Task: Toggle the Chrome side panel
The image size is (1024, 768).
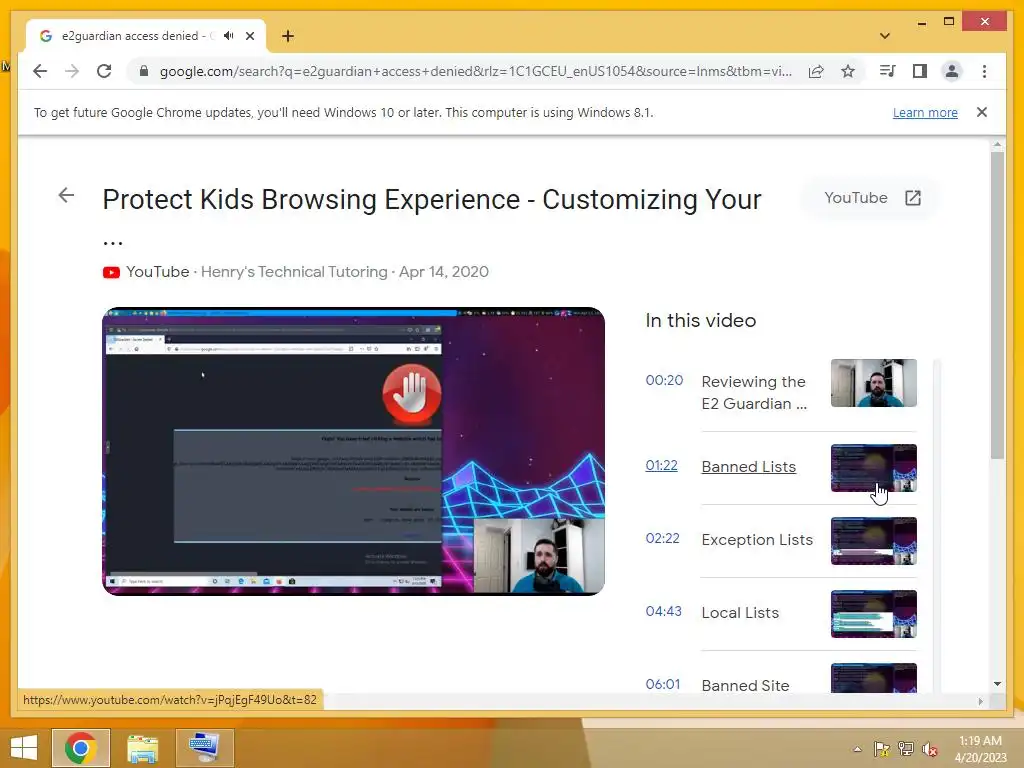Action: pyautogui.click(x=920, y=71)
